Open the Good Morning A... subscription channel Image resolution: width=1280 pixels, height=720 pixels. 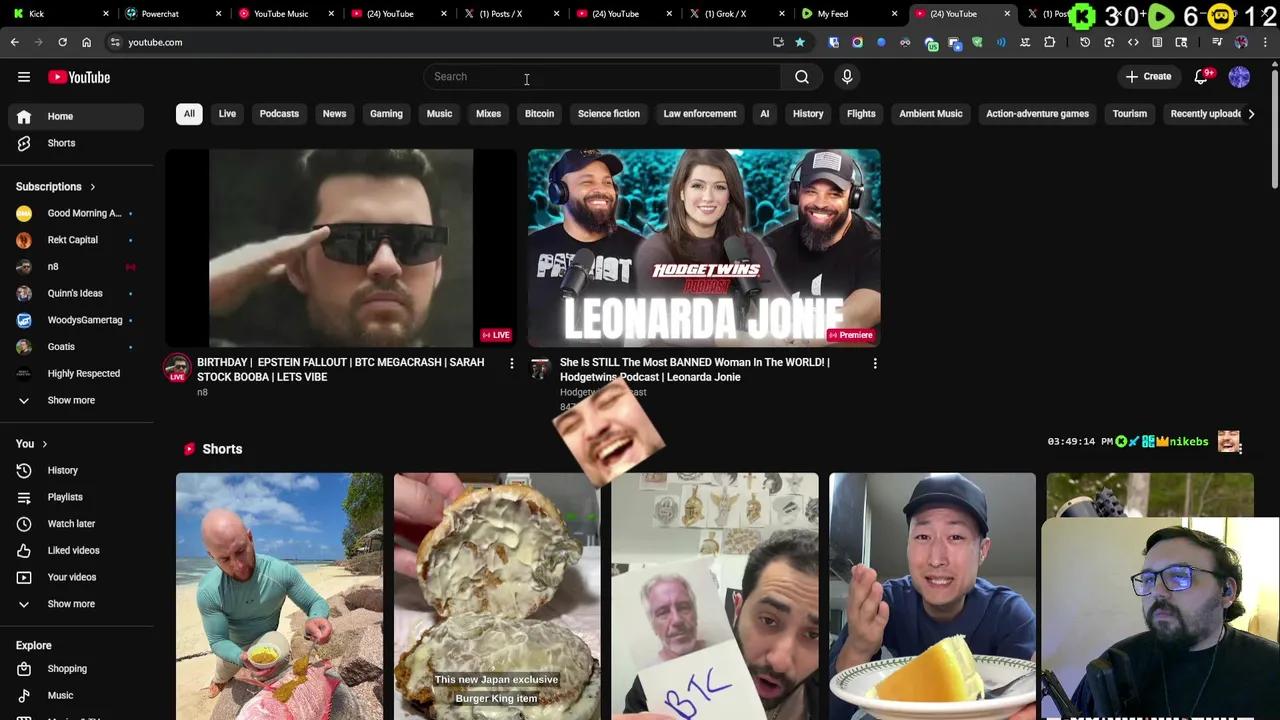click(76, 213)
